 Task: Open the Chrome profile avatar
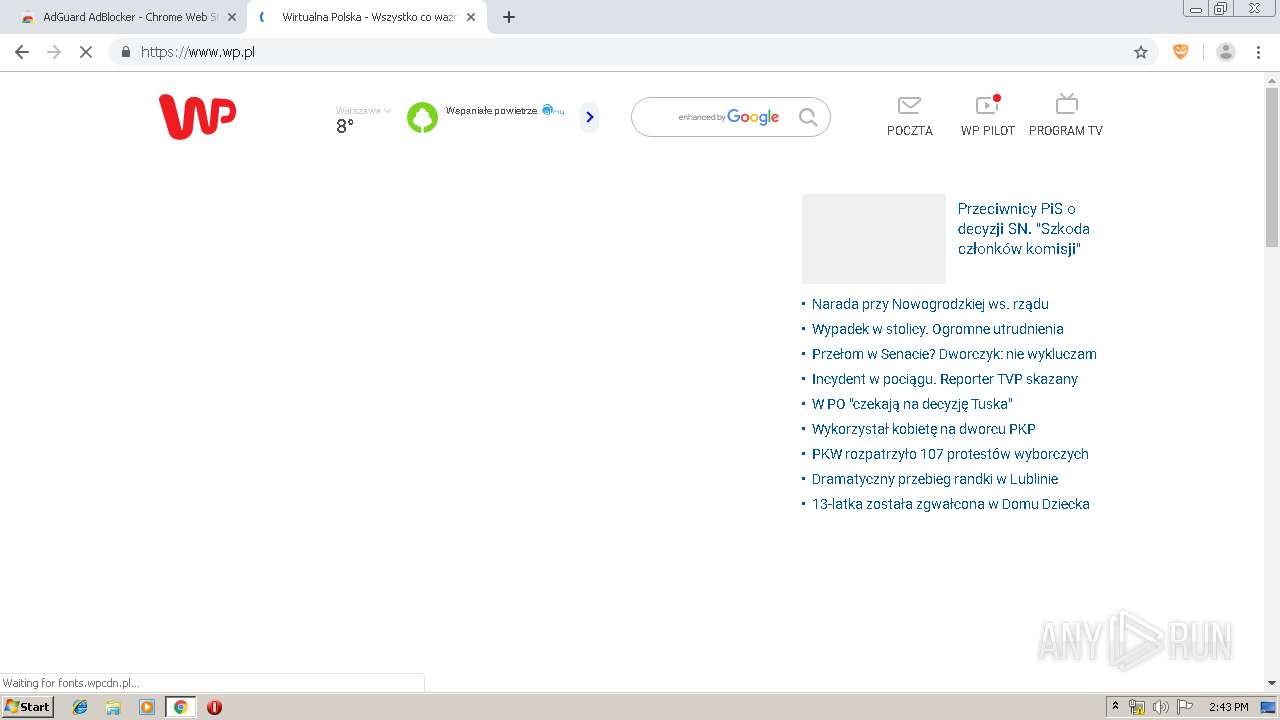pyautogui.click(x=1226, y=52)
